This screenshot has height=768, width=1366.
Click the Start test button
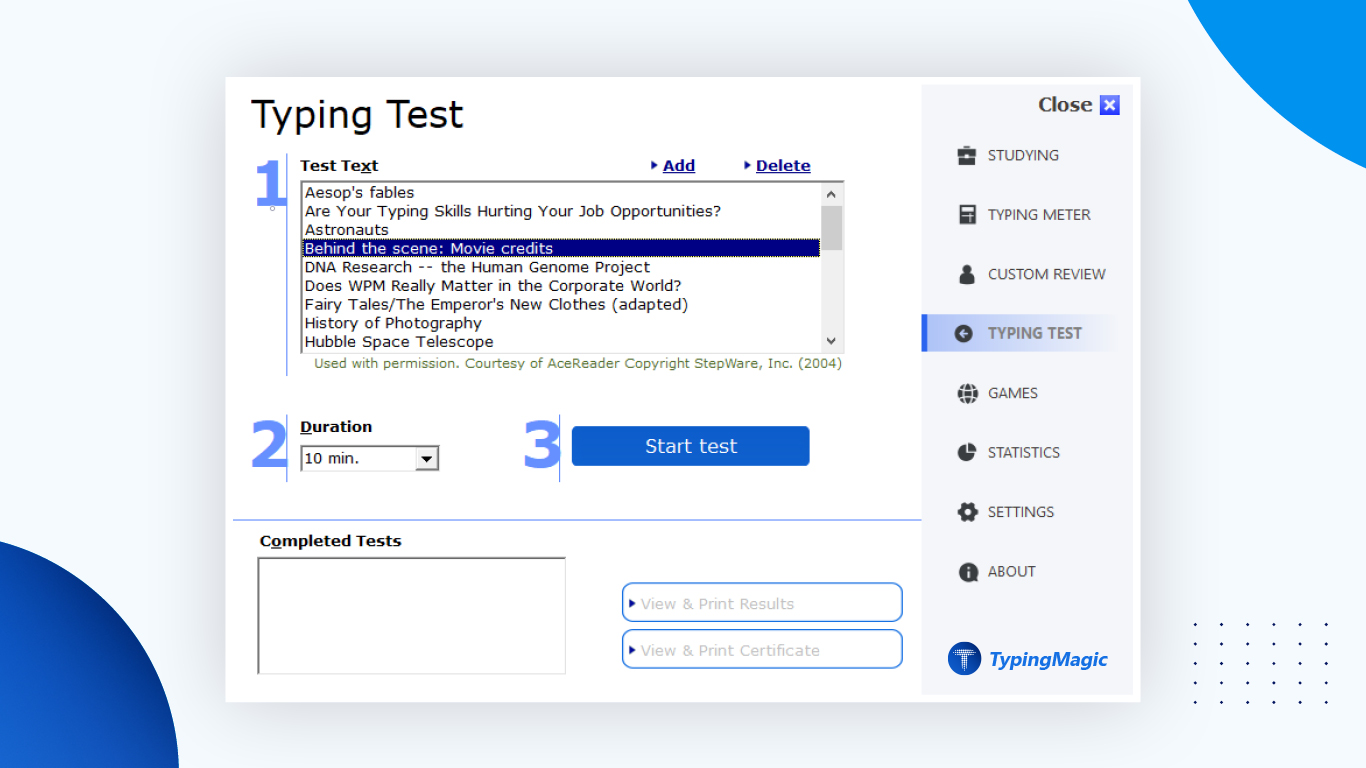690,445
